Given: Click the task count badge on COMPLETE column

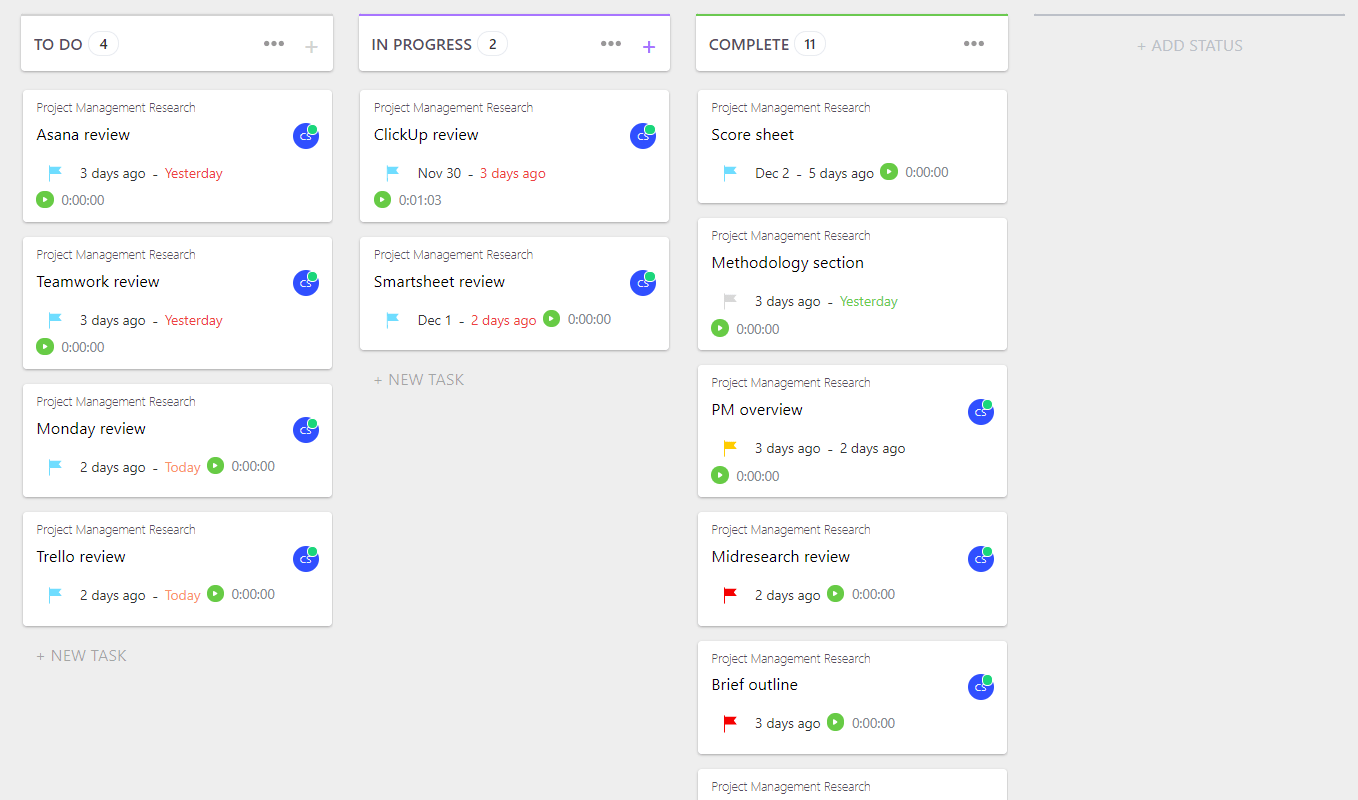Looking at the screenshot, I should (811, 43).
